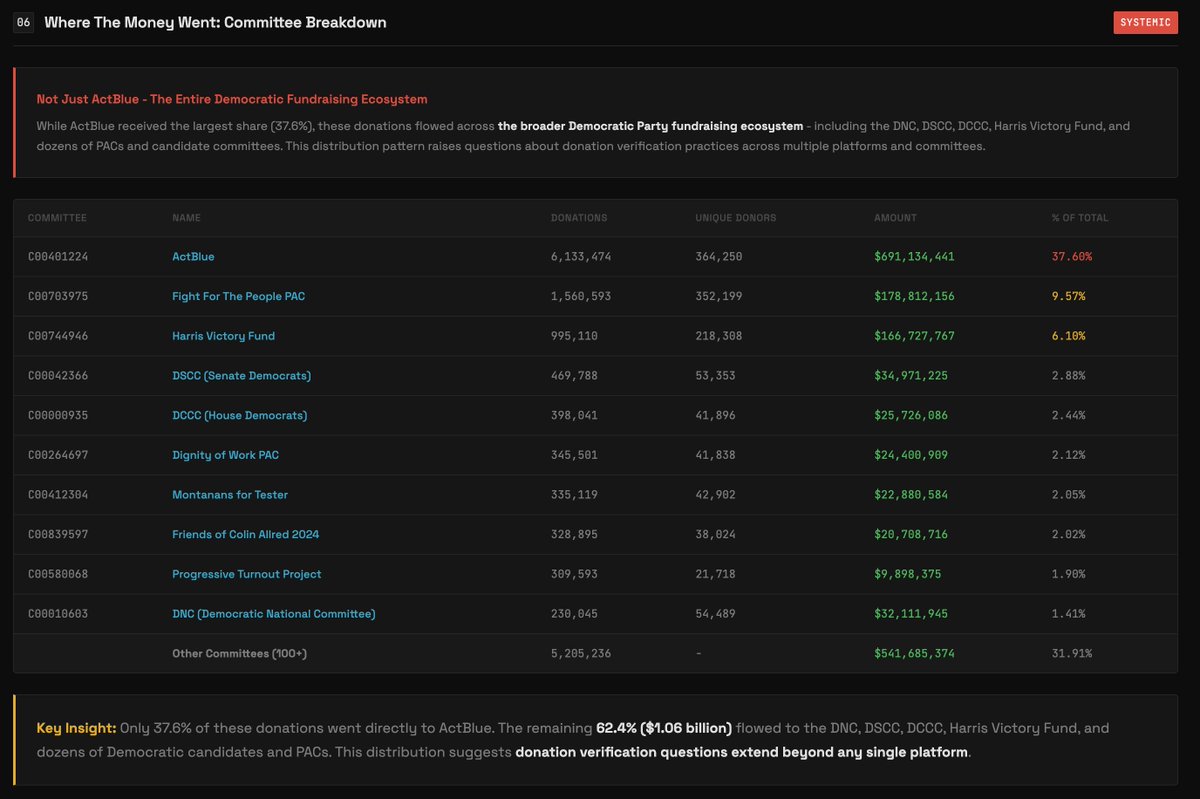The width and height of the screenshot is (1200, 799).
Task: Click the Key Insight label
Action: pos(77,728)
